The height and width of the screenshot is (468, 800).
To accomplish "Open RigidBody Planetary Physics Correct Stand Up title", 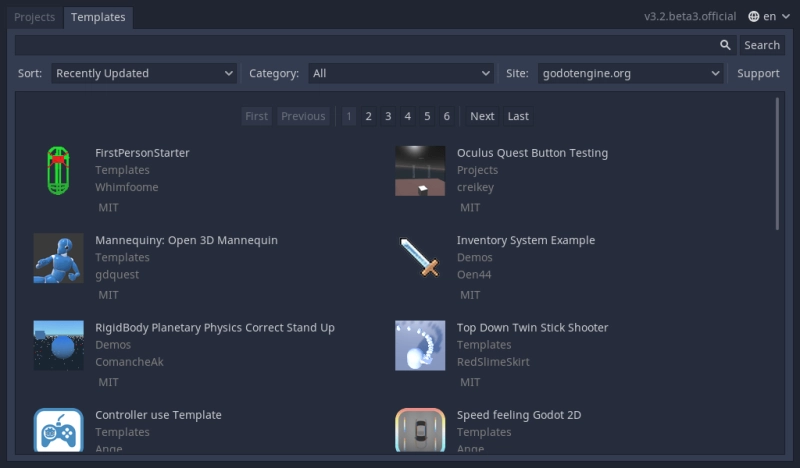I will click(x=215, y=328).
